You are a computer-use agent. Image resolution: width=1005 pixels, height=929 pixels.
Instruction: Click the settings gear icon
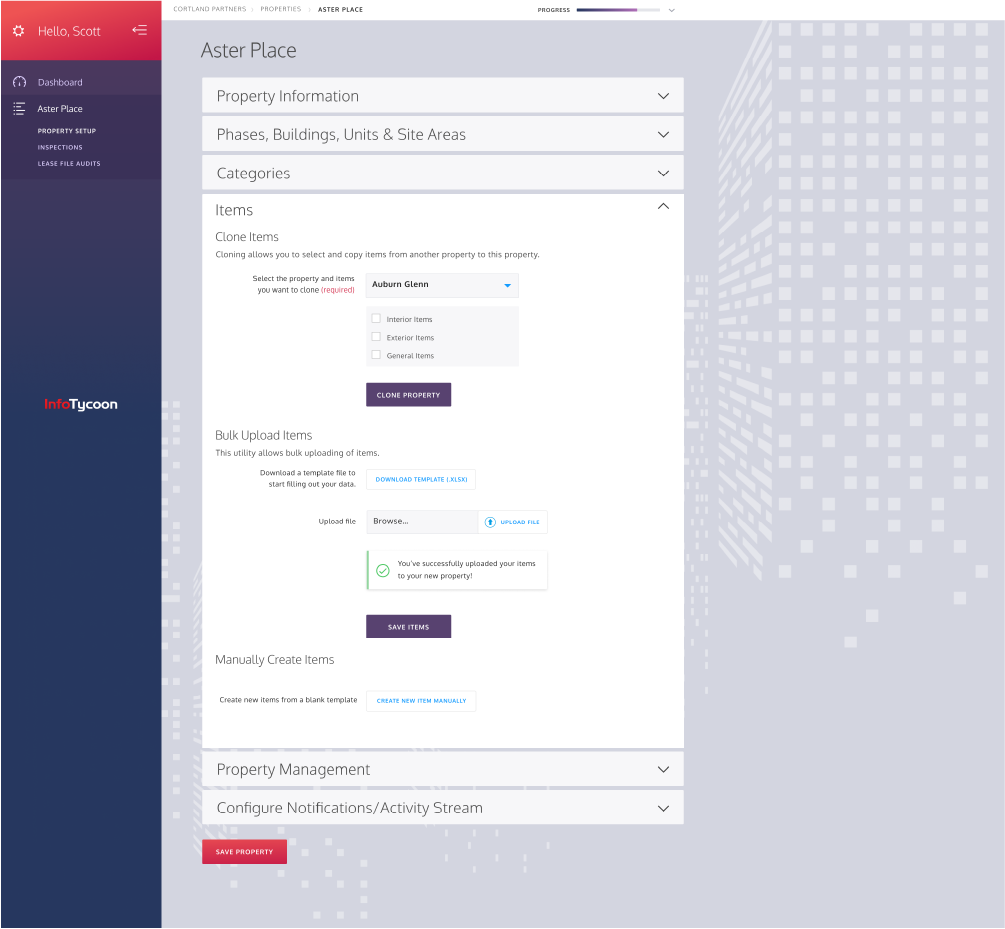[x=18, y=31]
